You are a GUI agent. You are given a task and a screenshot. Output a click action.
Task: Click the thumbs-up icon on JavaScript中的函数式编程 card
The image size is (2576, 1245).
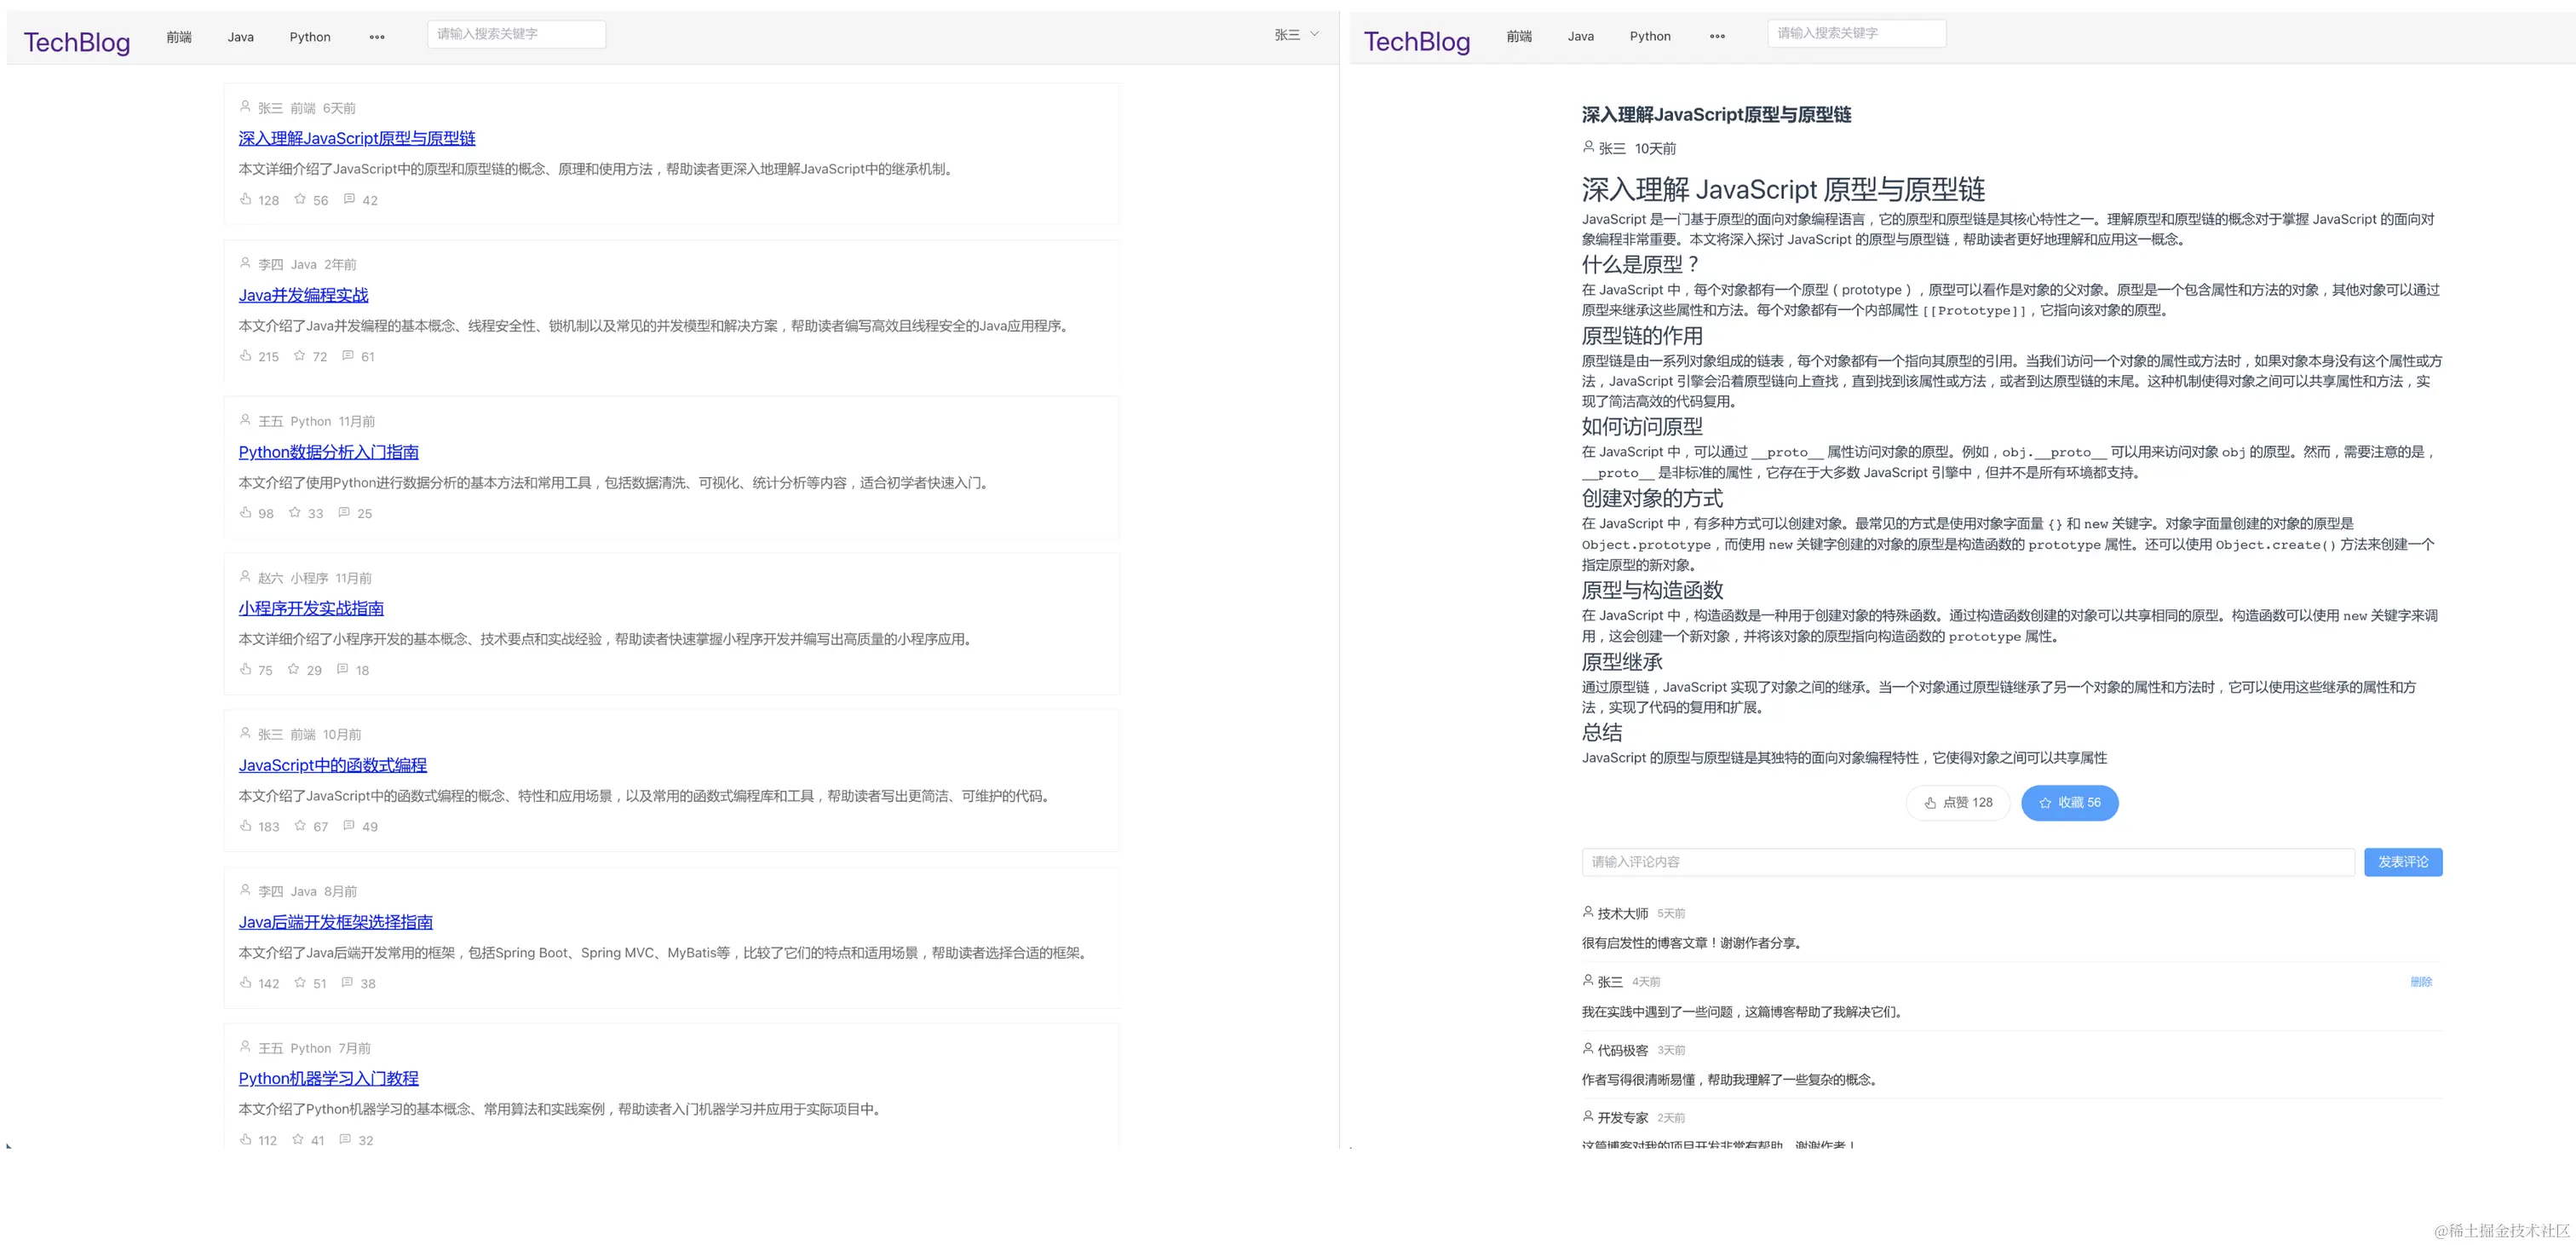246,826
